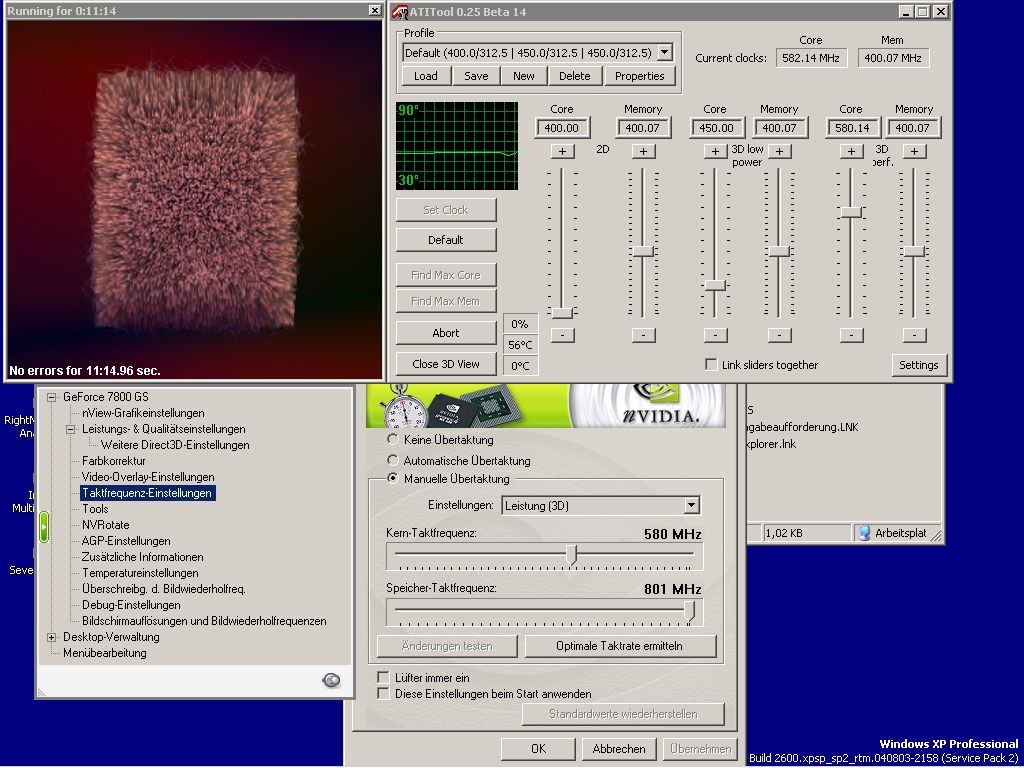This screenshot has height=768, width=1024.
Task: Collapse Leistungs- & Qualitätseinstellungen node
Action: (71, 429)
